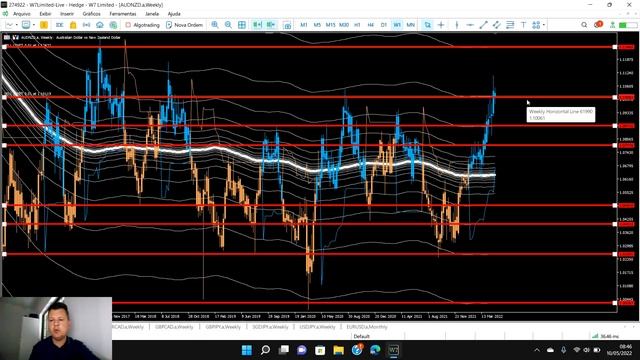Switch to the GBPJPY.a,Weekly chart tab
Screen dimensions: 640x360
point(223,327)
